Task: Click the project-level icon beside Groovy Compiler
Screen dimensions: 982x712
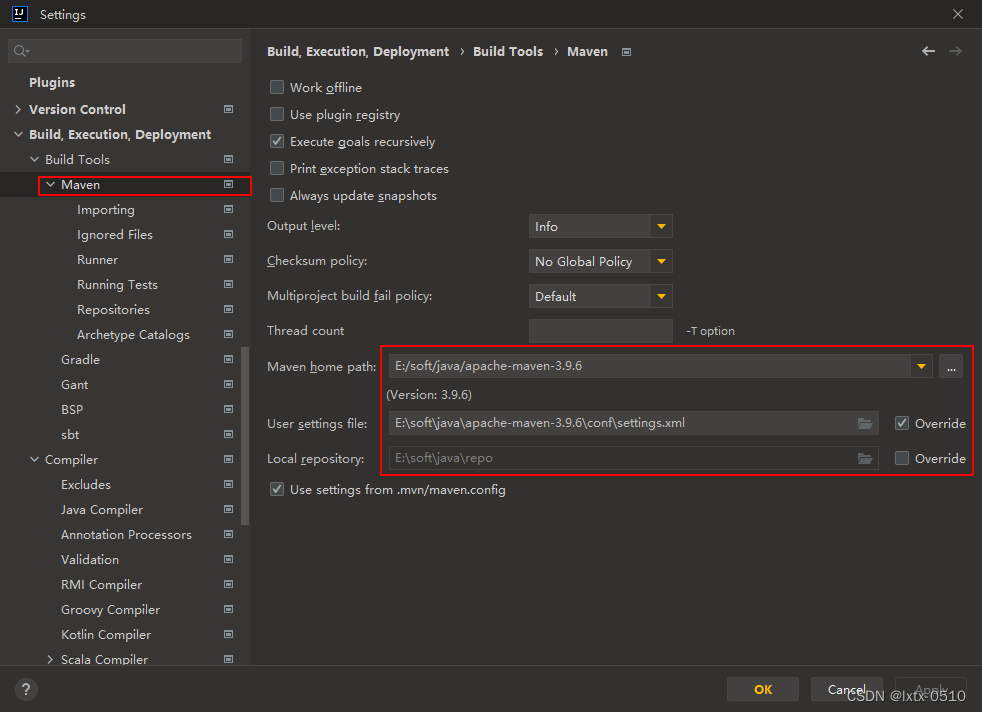Action: pos(229,609)
